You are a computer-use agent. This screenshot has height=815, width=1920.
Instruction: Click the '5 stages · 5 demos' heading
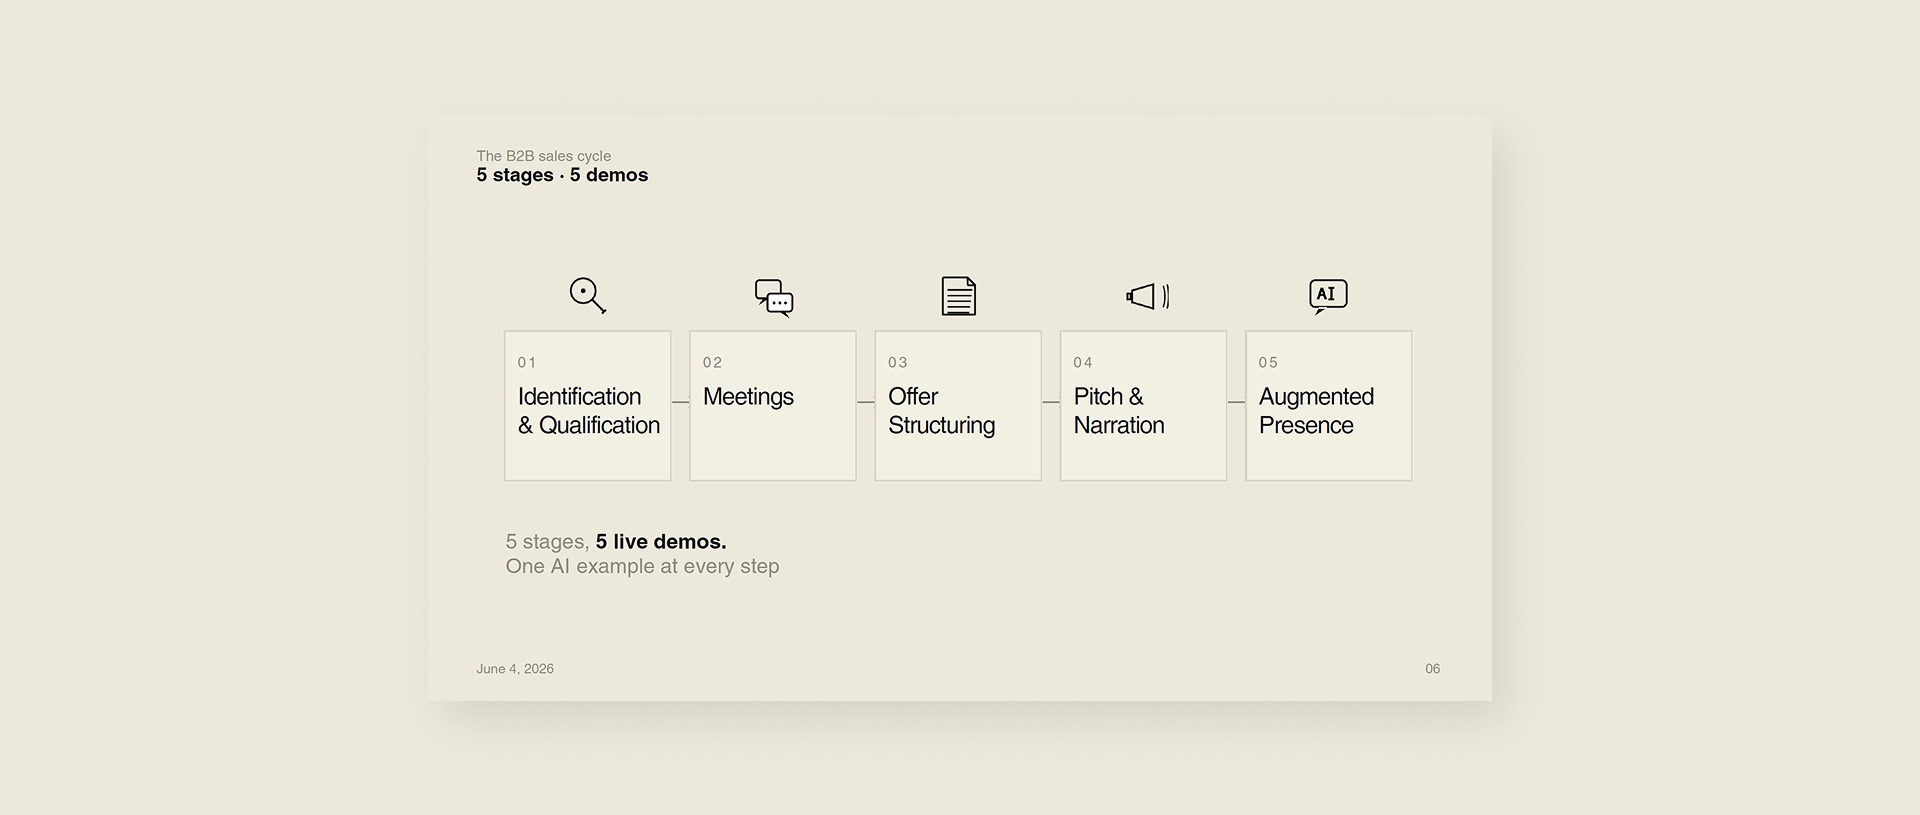[x=562, y=175]
